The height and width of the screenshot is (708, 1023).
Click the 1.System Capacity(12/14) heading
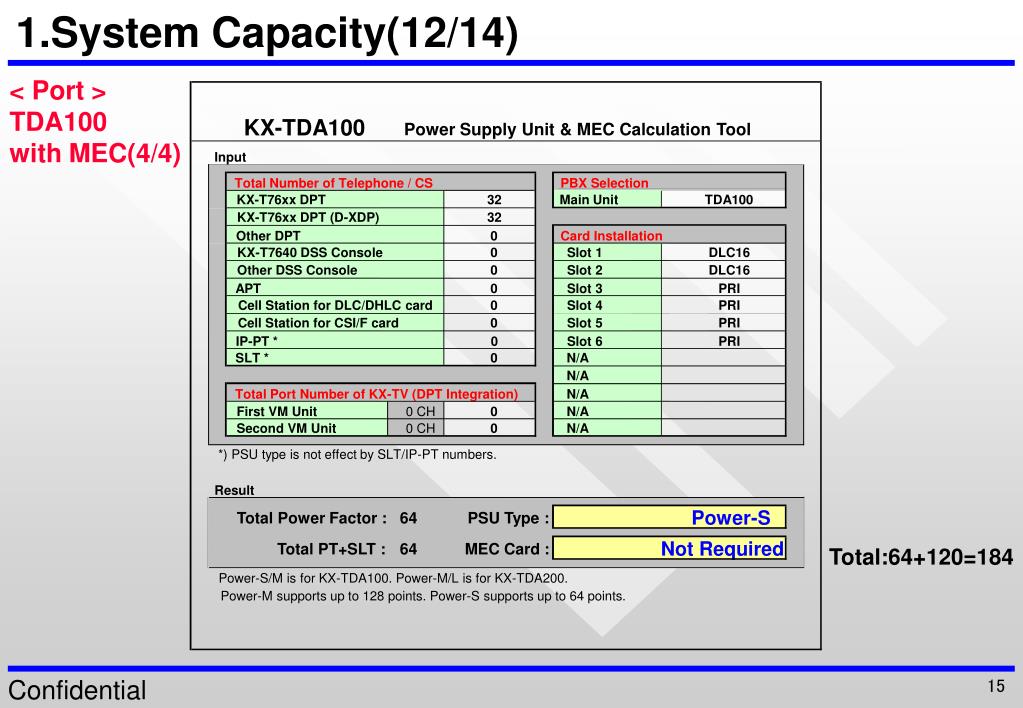267,33
